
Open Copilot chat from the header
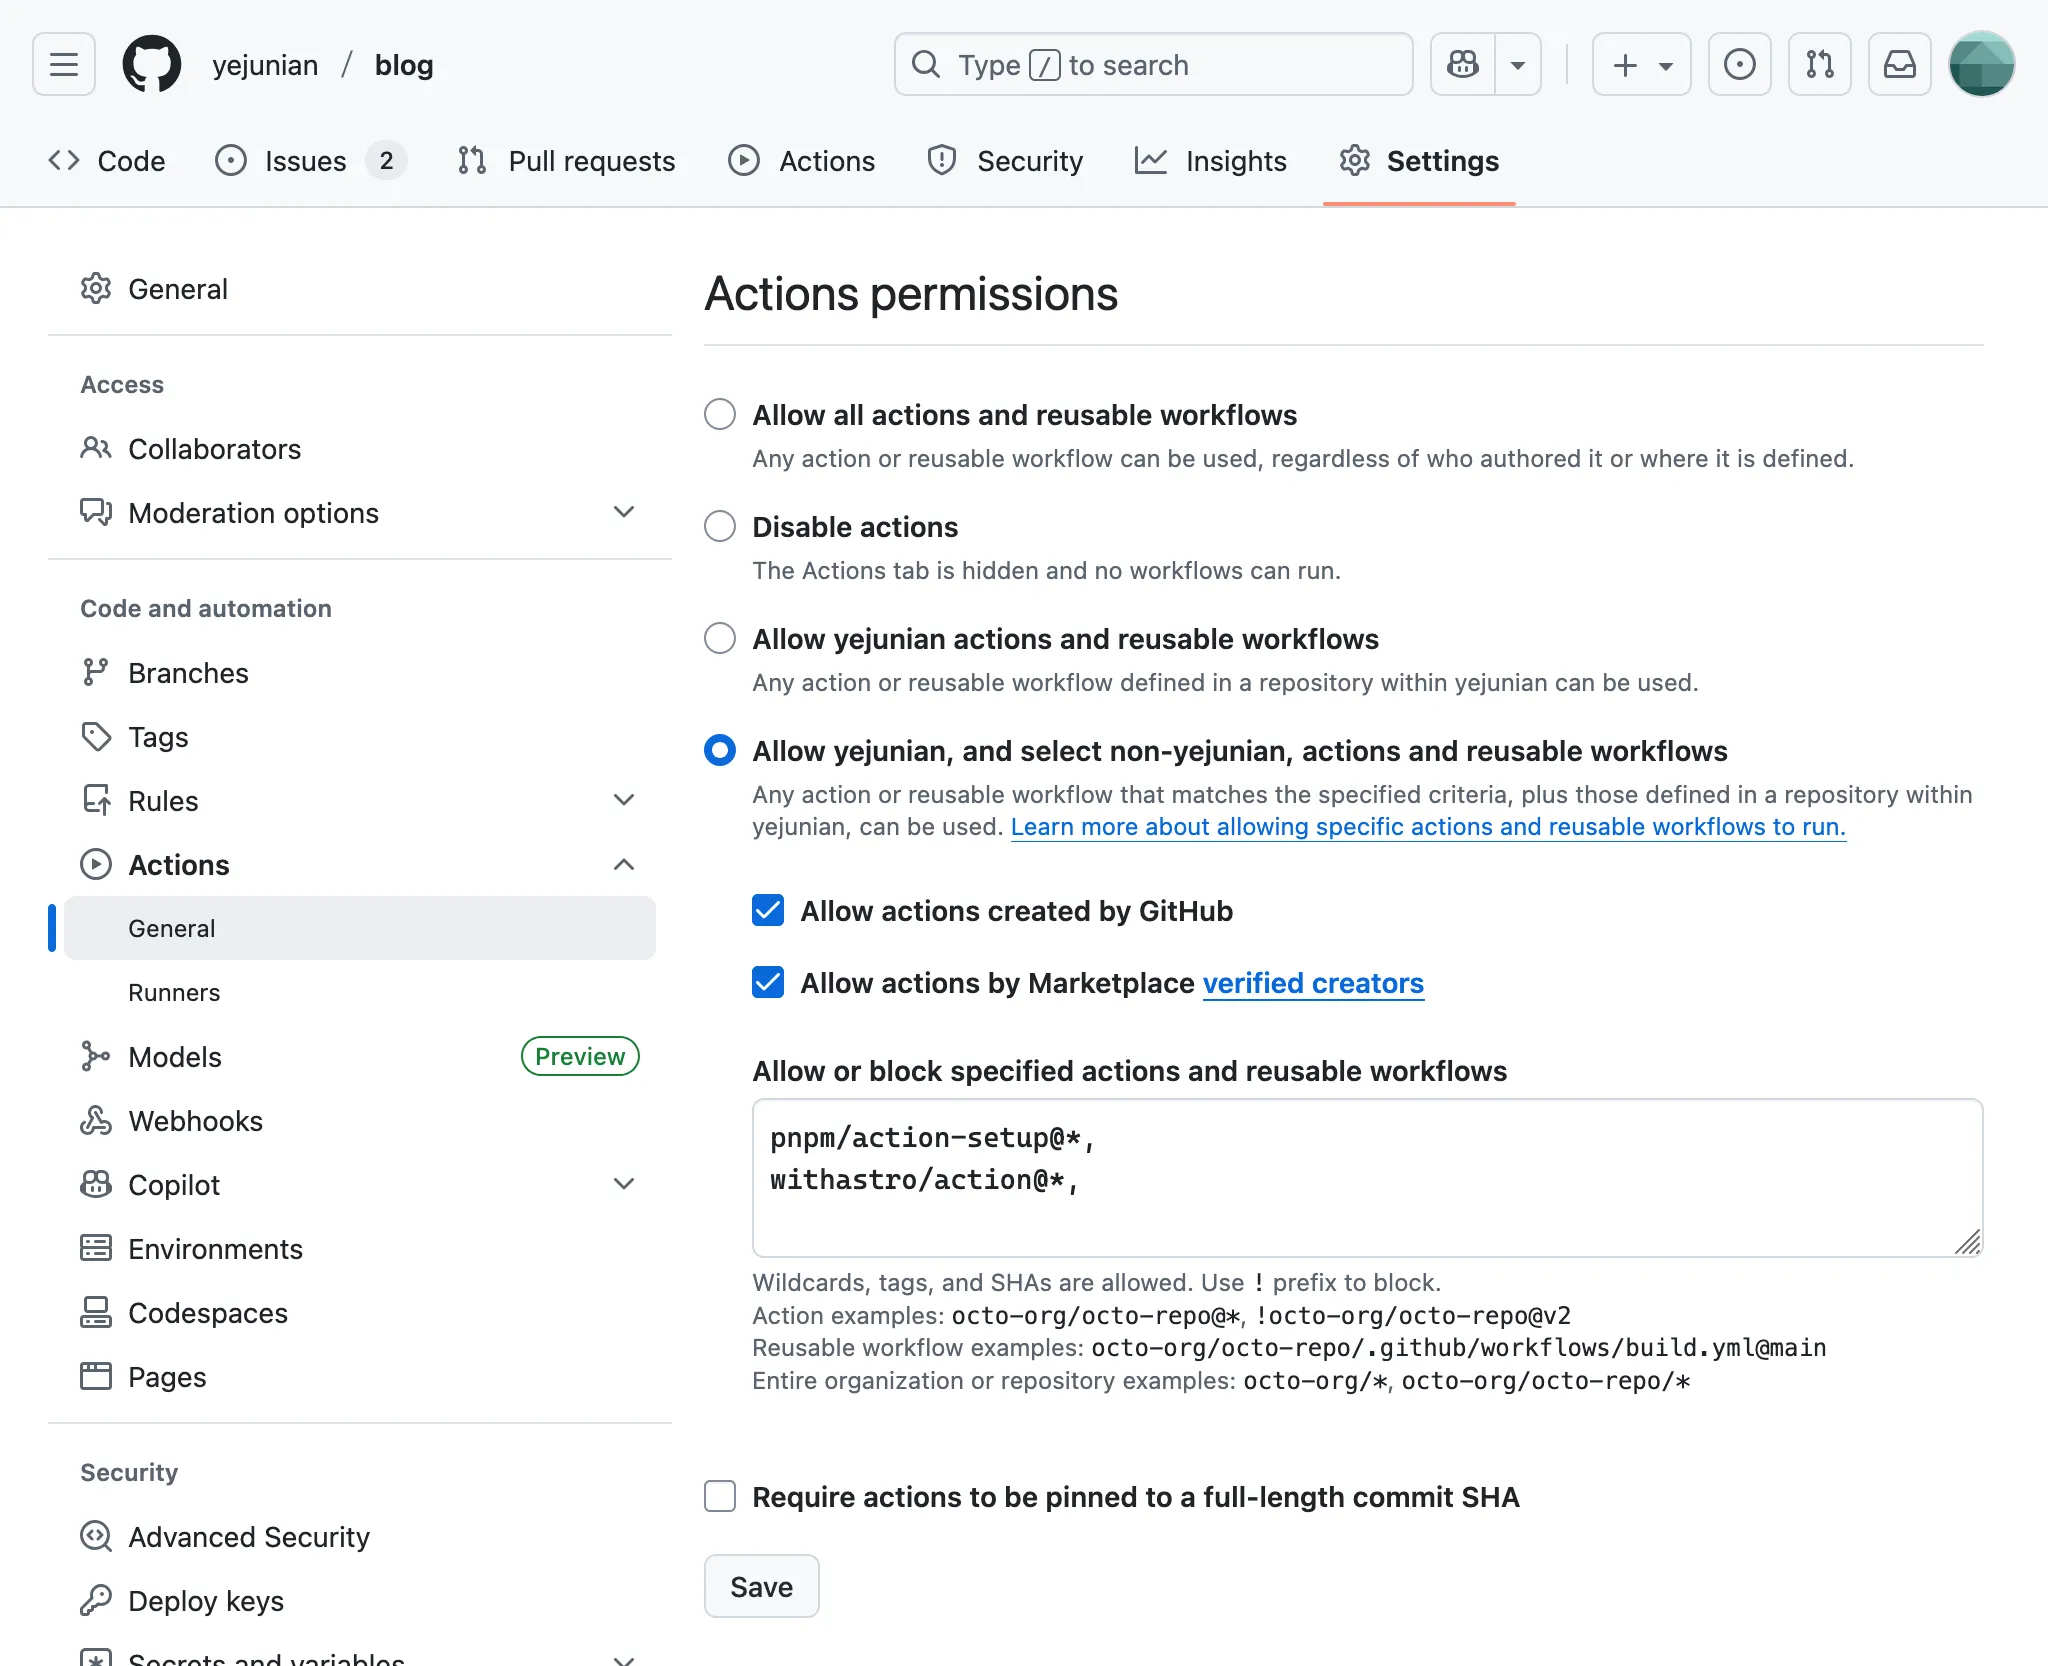pos(1461,64)
